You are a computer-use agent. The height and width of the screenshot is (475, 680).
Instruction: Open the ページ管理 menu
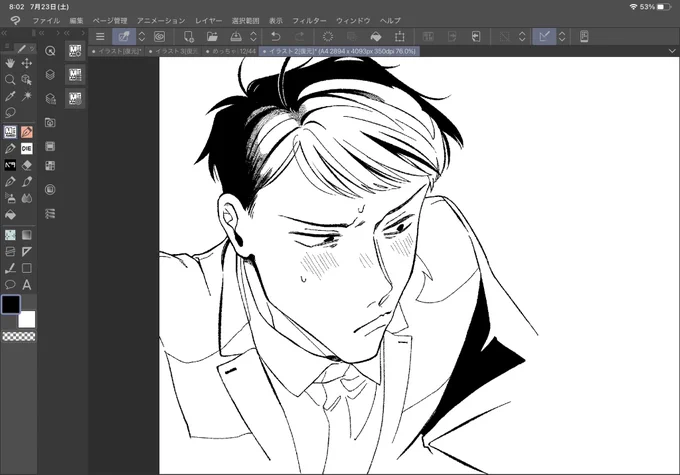click(110, 20)
